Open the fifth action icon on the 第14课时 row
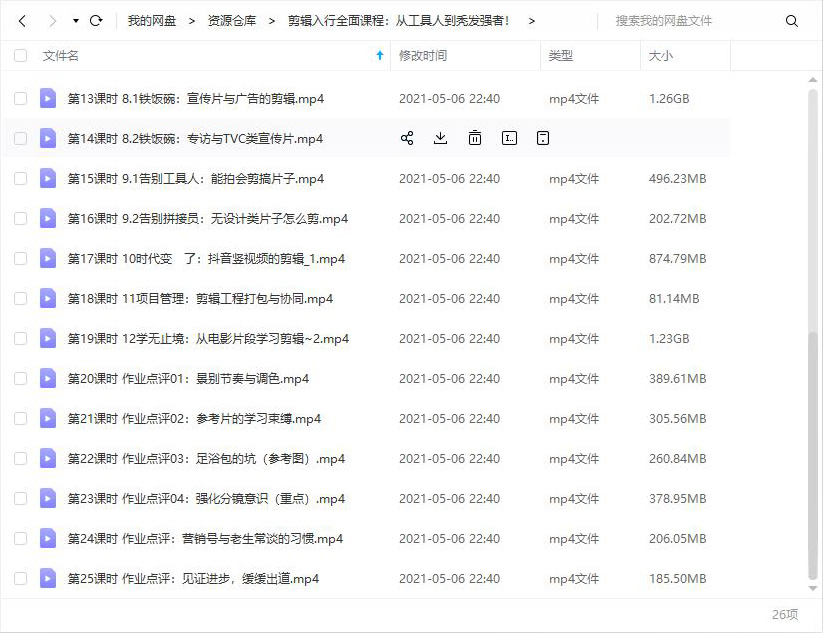This screenshot has width=823, height=633. coord(543,138)
